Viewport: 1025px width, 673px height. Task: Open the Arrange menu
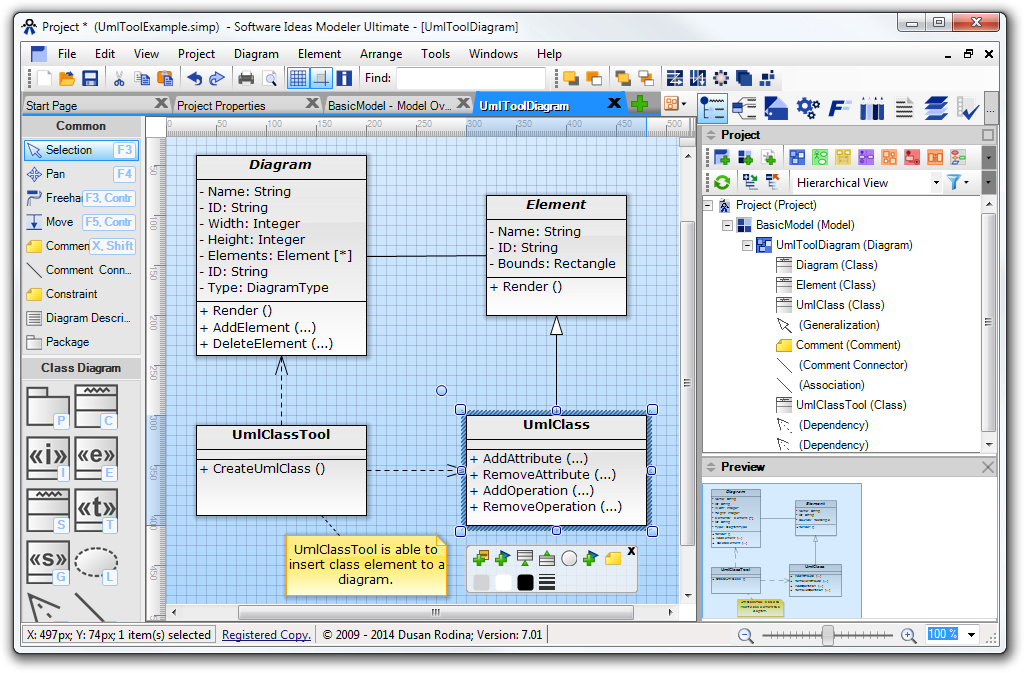pyautogui.click(x=381, y=54)
